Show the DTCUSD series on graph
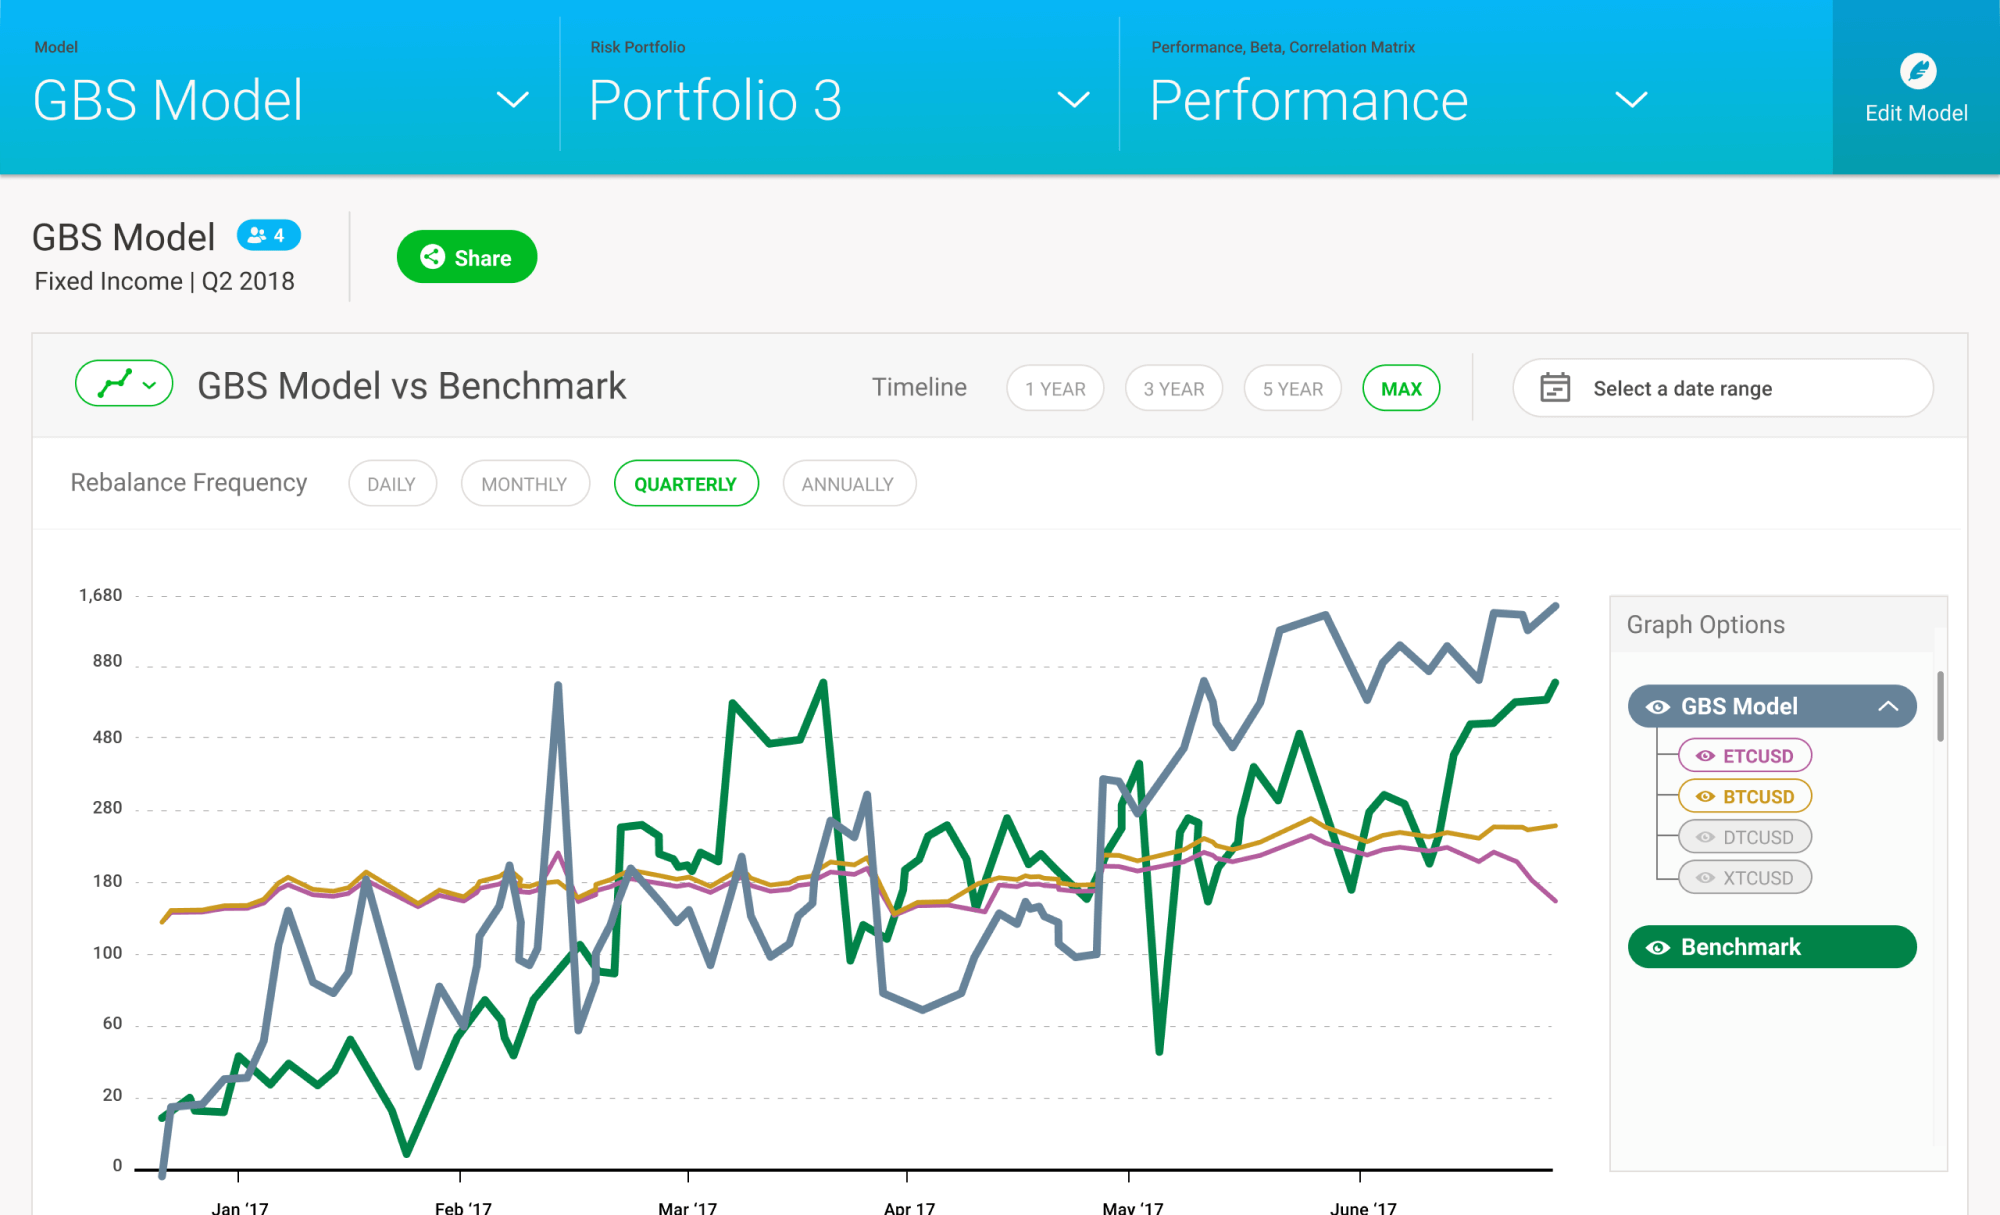2000x1215 pixels. (x=1745, y=837)
